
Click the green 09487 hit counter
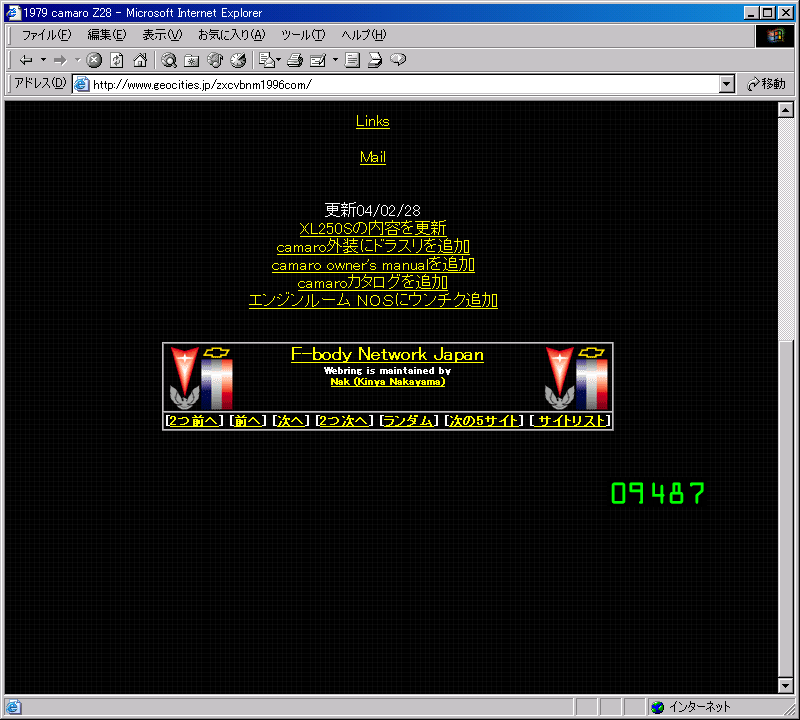coord(658,493)
